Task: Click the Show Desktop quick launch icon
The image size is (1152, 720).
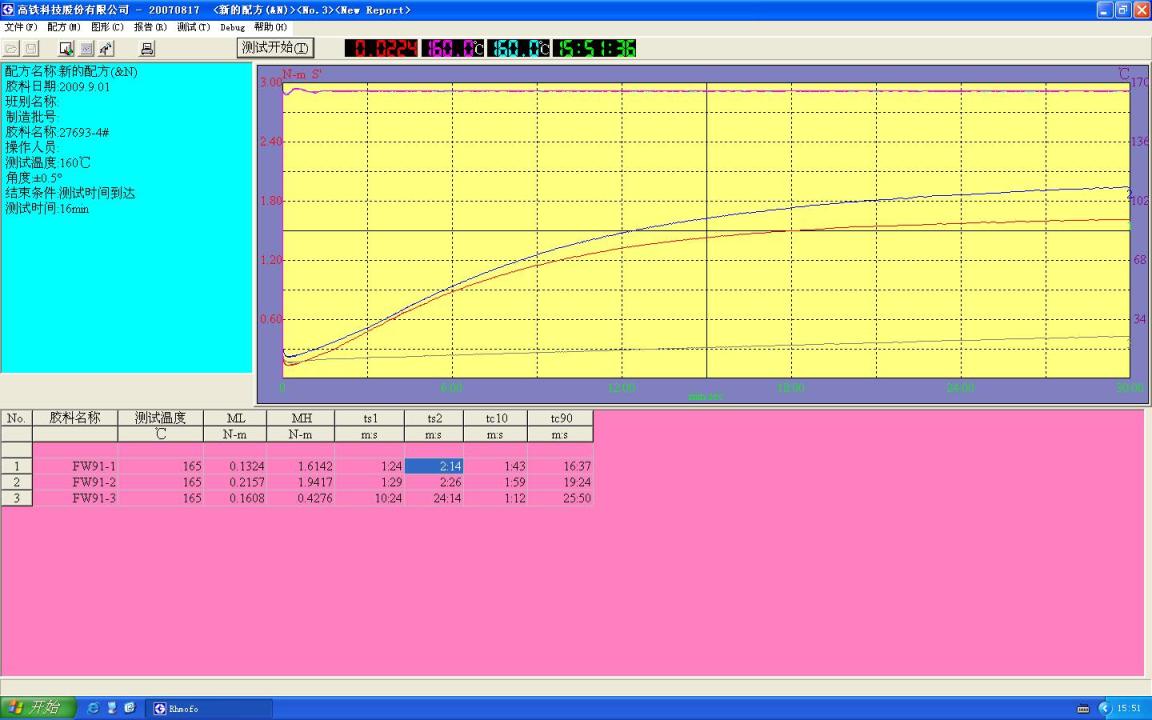Action: coord(111,708)
